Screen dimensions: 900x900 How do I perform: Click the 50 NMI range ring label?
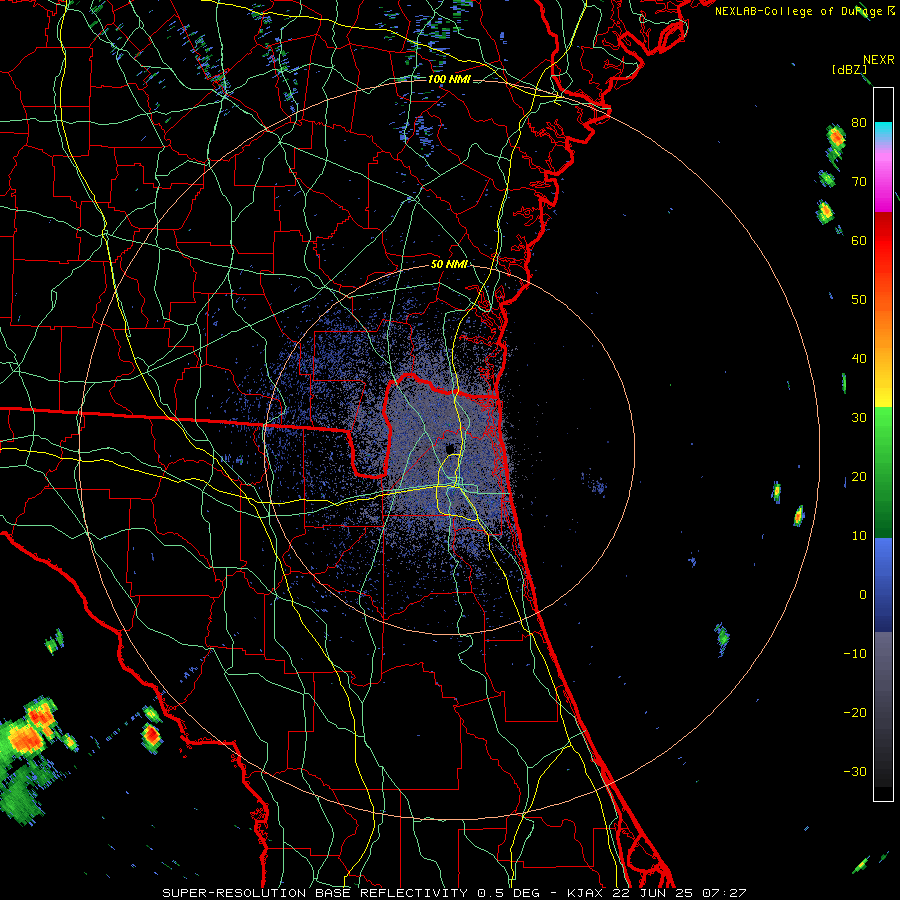[x=449, y=264]
